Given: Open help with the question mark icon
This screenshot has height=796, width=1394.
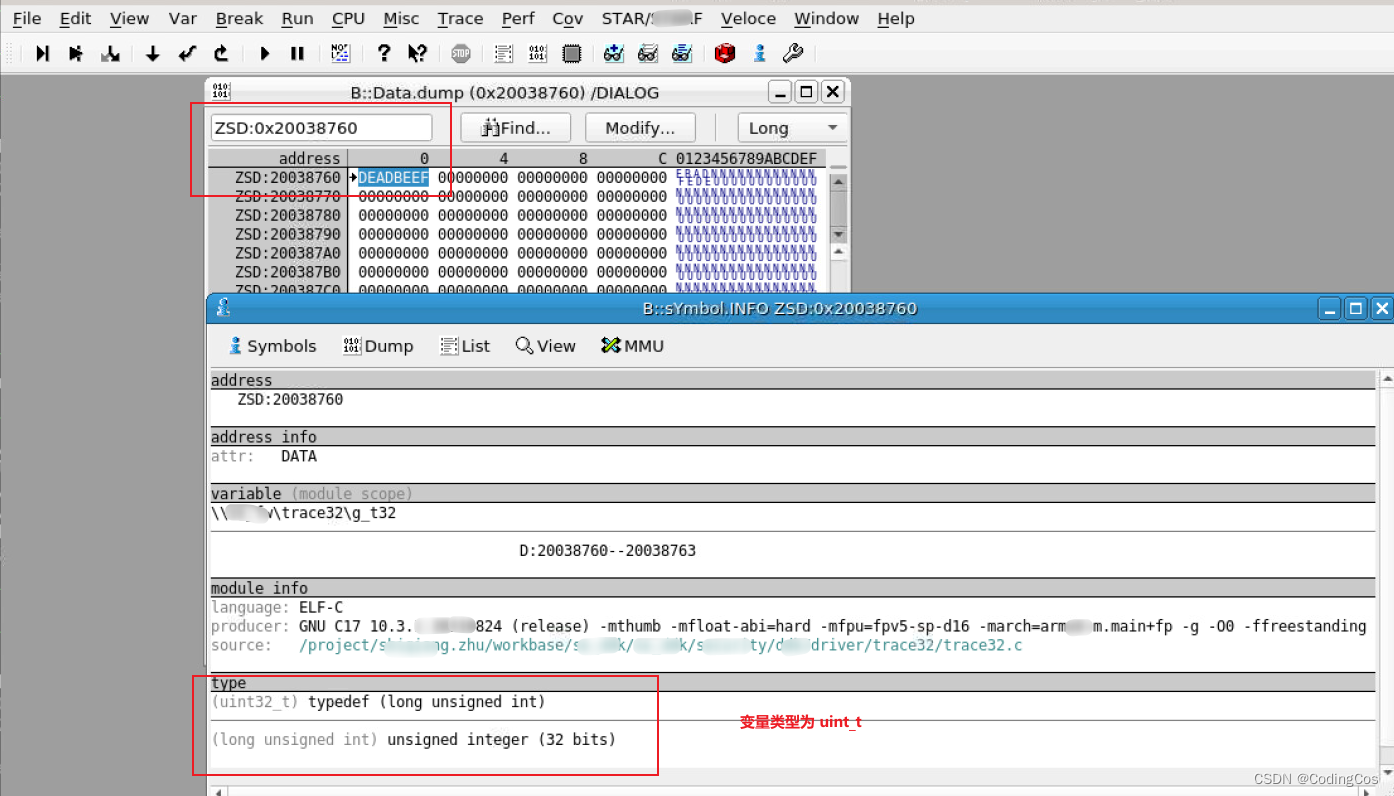Looking at the screenshot, I should pyautogui.click(x=384, y=53).
